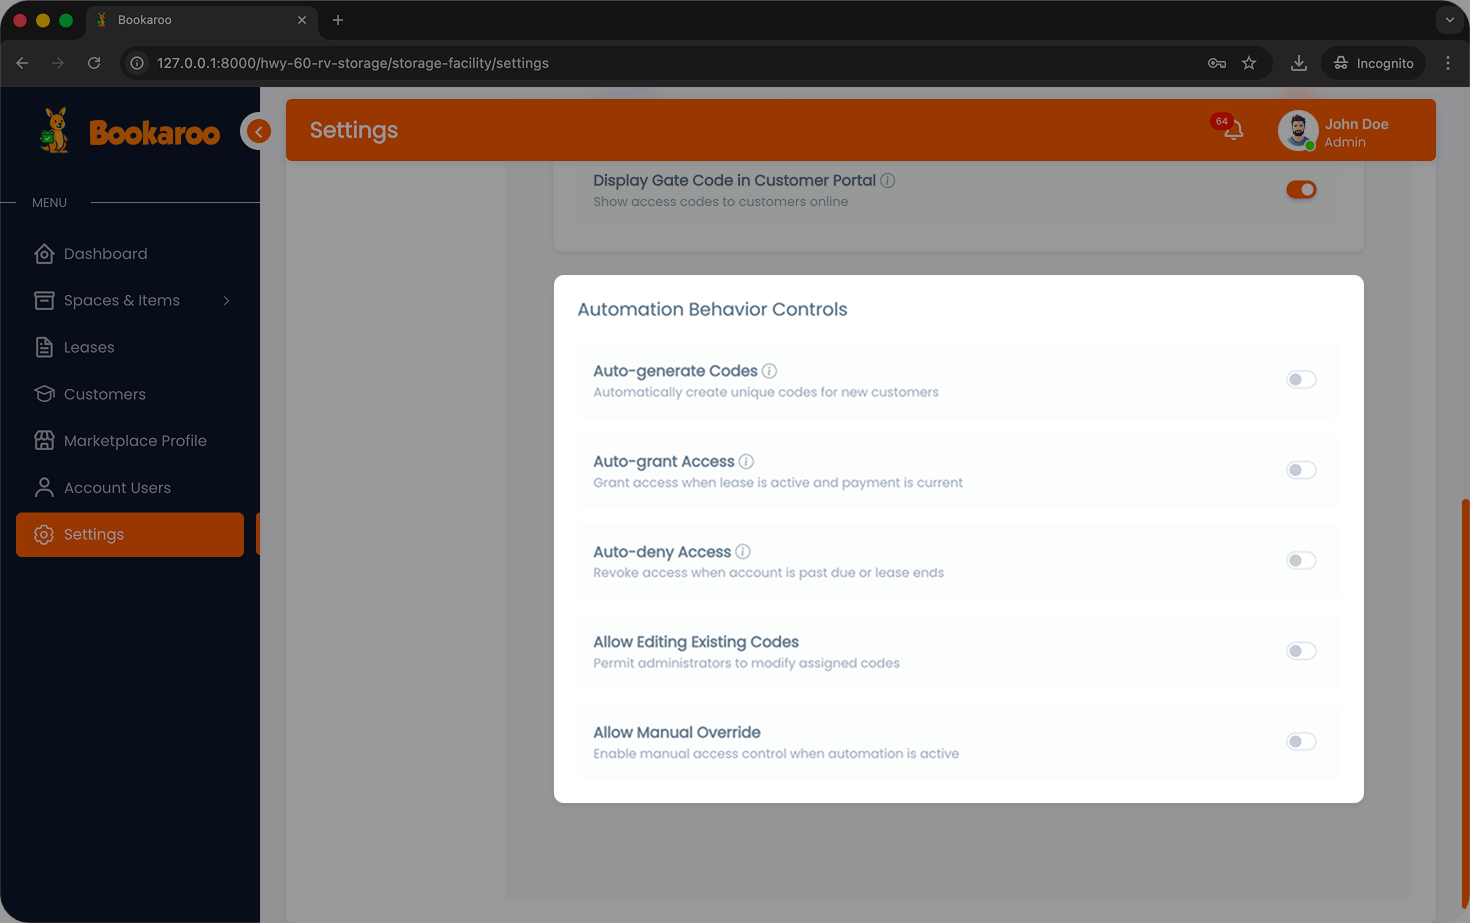
Task: Click the info icon next to Auto-grant Access
Action: (746, 461)
